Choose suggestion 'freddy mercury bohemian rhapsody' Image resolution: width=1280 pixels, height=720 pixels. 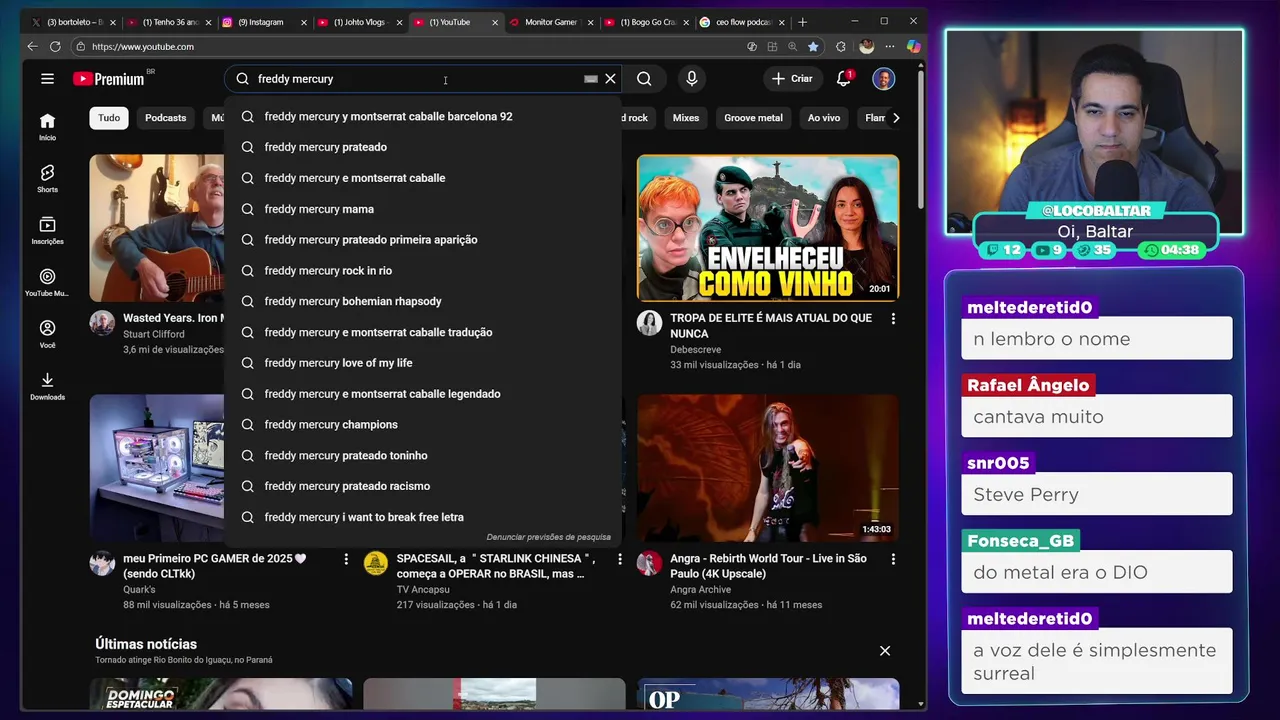(423, 301)
